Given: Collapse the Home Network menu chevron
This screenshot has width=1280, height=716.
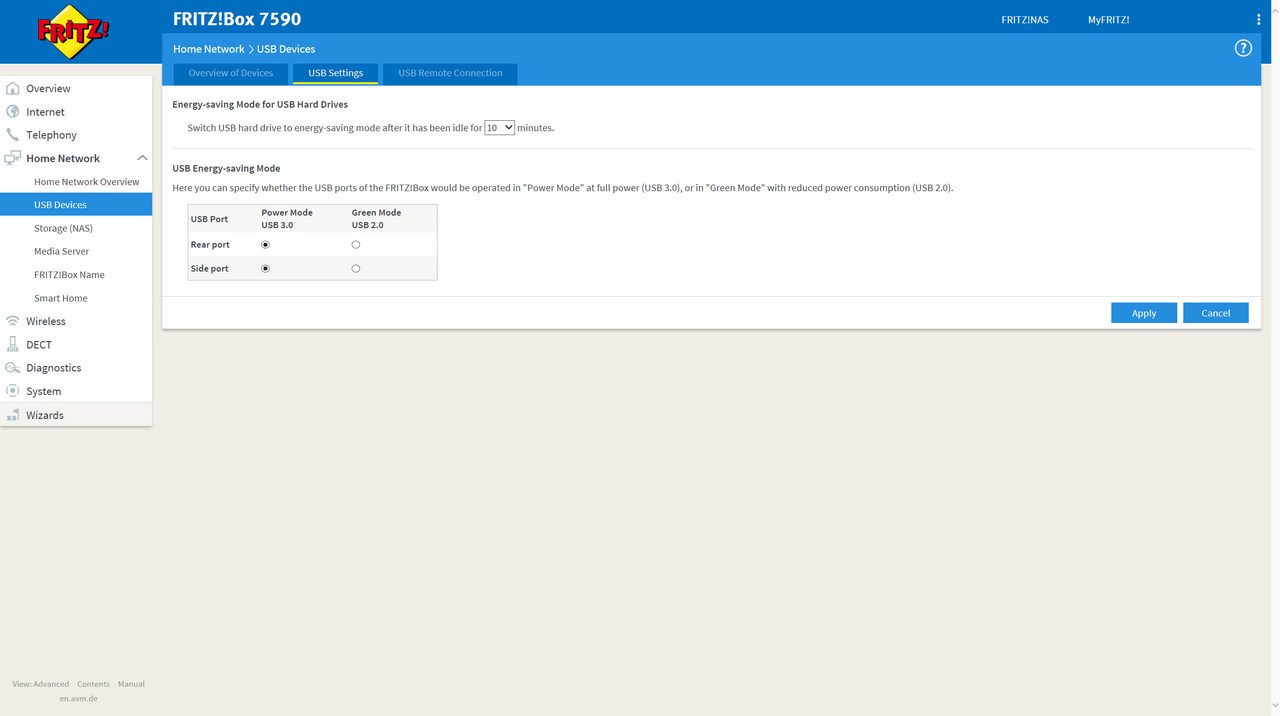Looking at the screenshot, I should [x=142, y=158].
